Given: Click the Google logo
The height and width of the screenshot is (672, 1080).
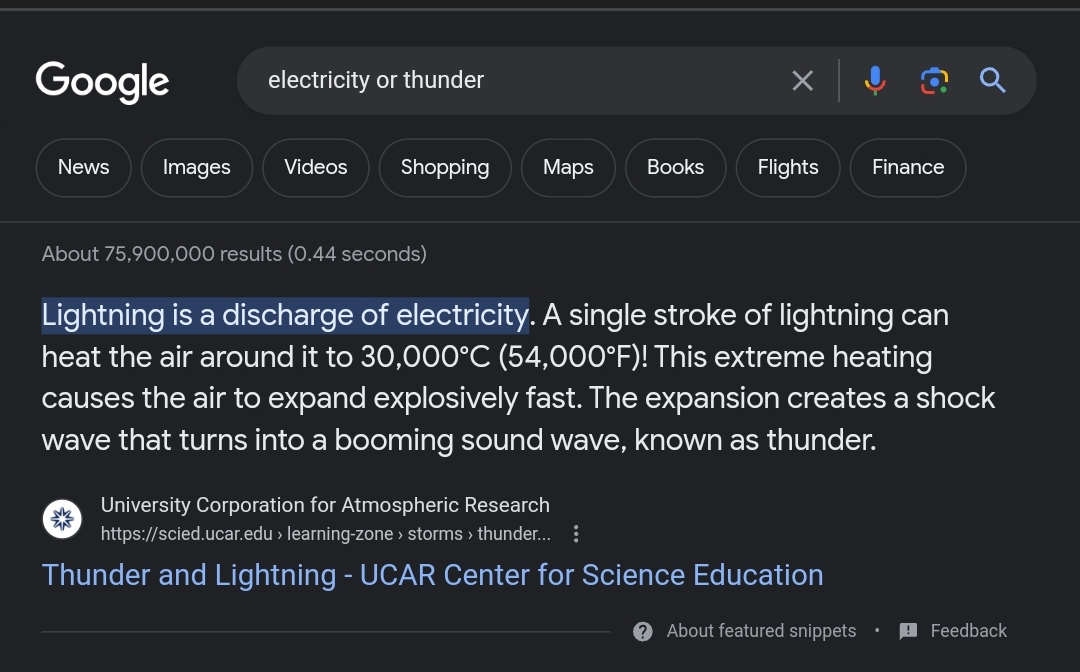Looking at the screenshot, I should click(102, 80).
